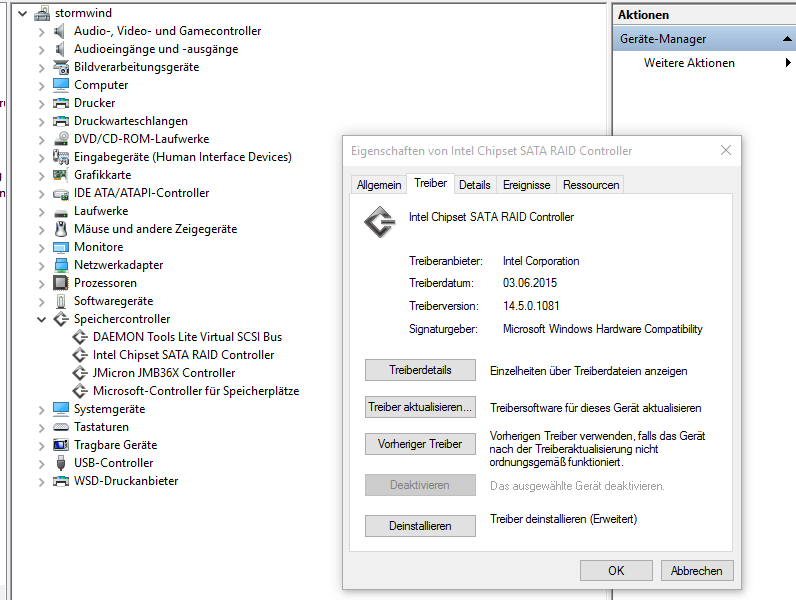Click the Mäuse und andere Zeigegeräte icon

[61, 229]
